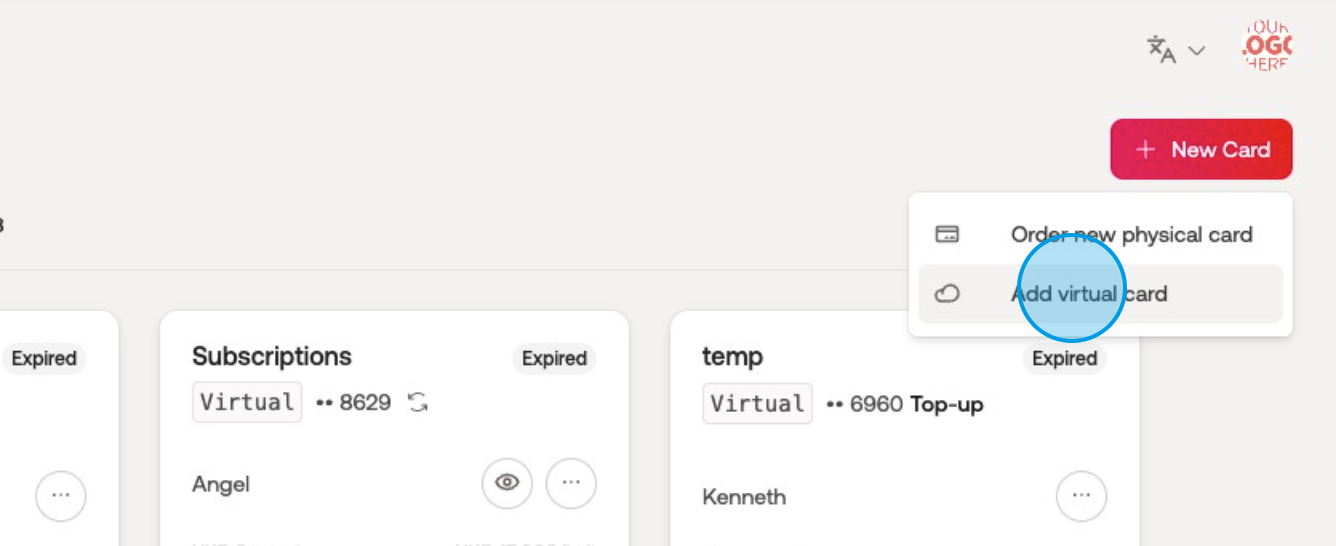Image resolution: width=1336 pixels, height=546 pixels.
Task: Open the company logo profile avatar
Action: click(x=1267, y=46)
